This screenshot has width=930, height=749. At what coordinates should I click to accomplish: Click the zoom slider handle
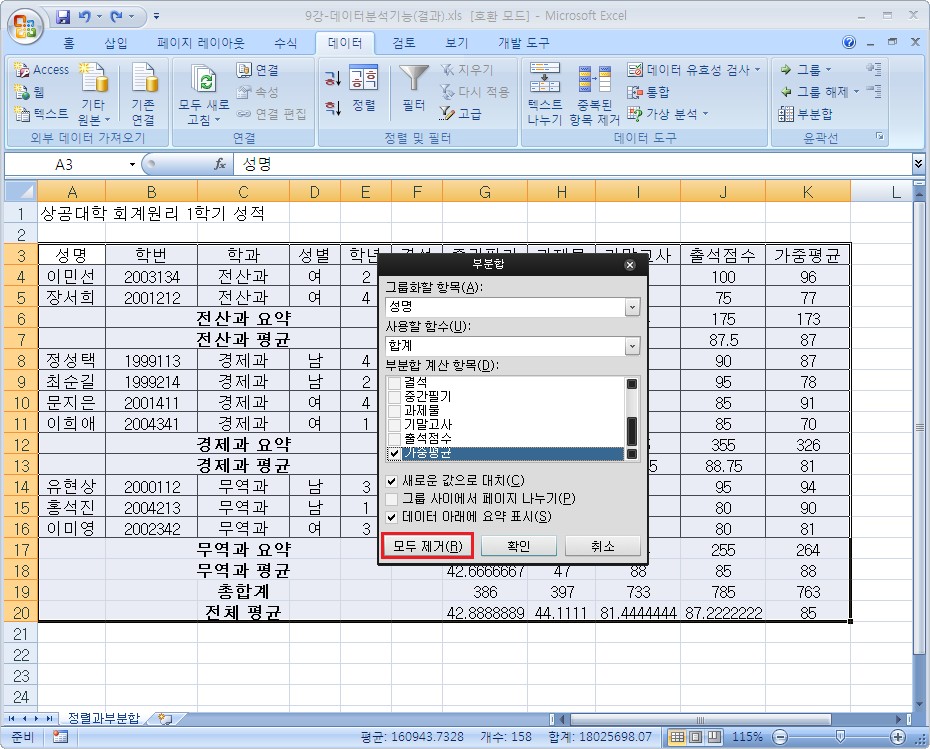(840, 737)
